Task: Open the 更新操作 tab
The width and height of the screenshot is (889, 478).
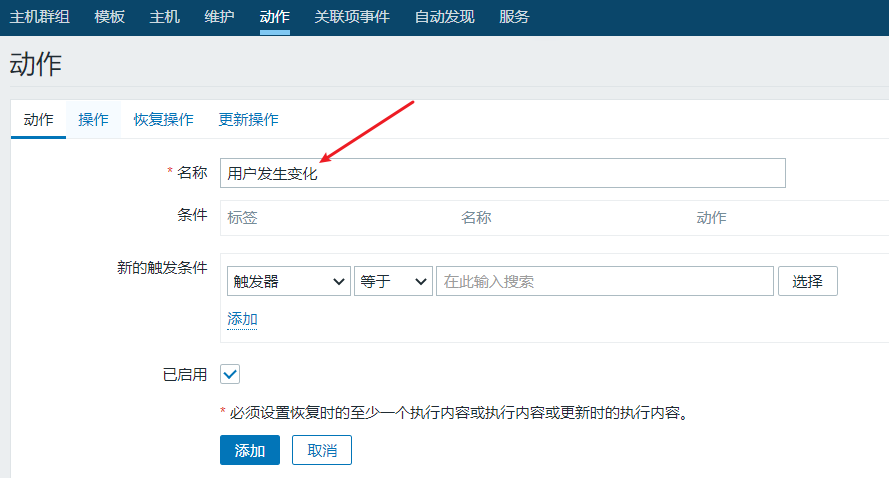Action: coord(248,120)
